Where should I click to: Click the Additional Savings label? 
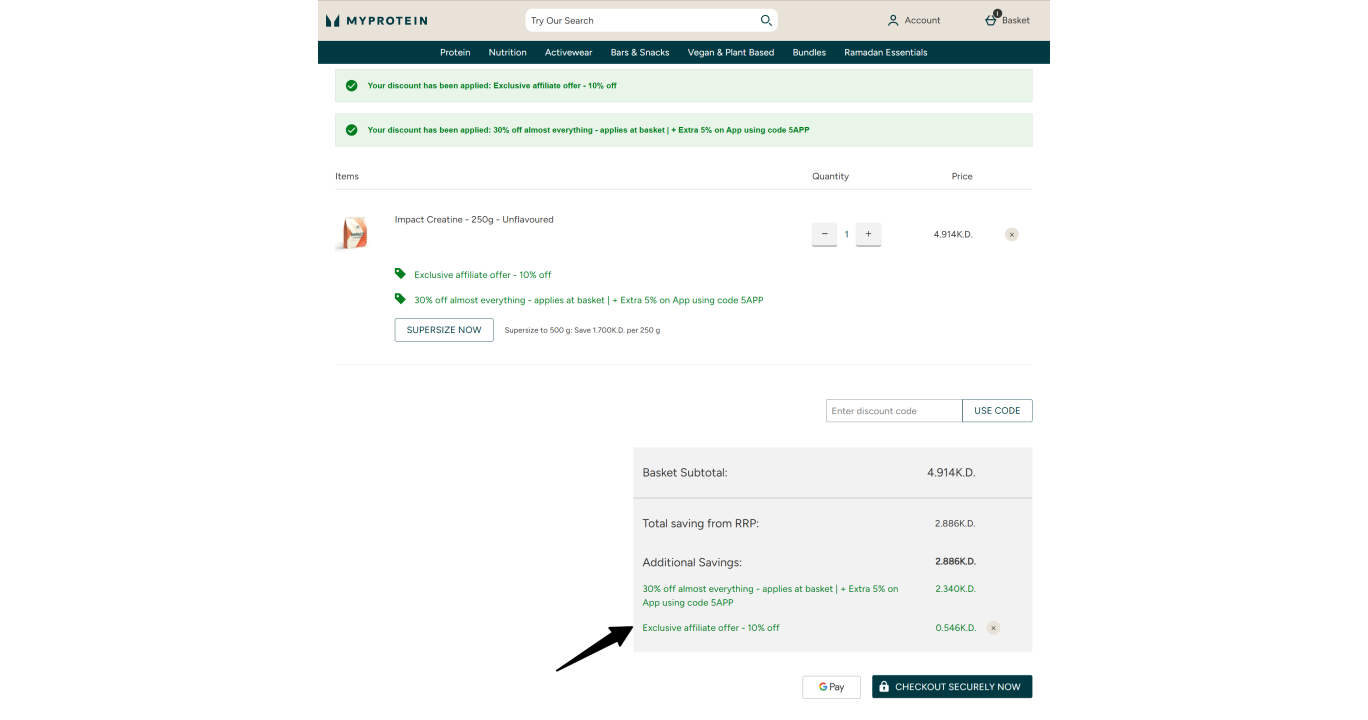point(692,562)
